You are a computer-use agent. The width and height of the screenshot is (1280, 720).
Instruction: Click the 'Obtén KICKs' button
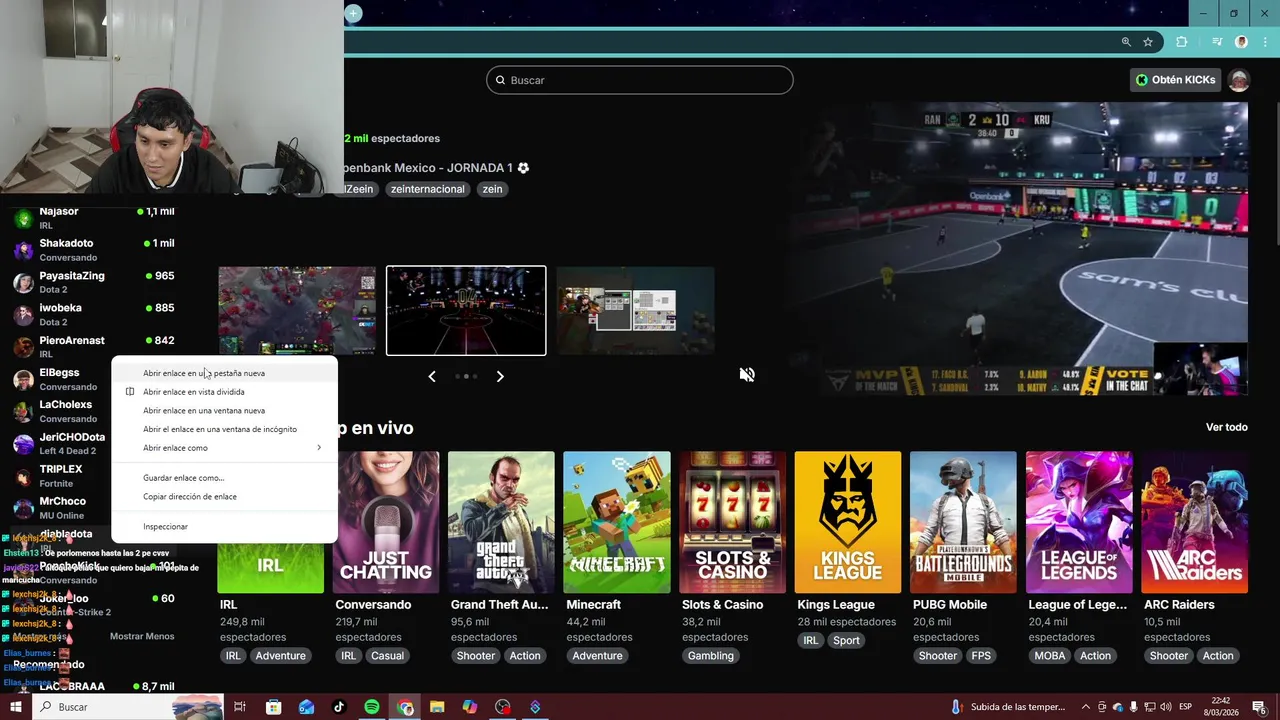point(1176,80)
